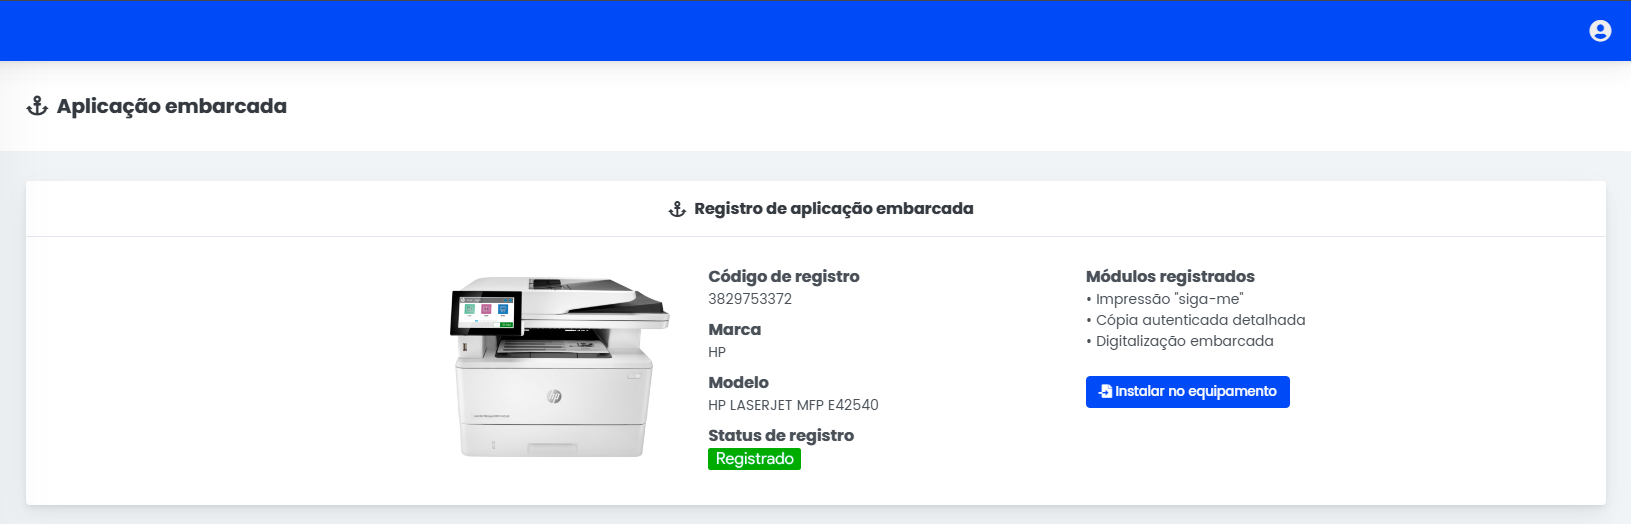This screenshot has width=1631, height=524.
Task: Click the Marca label
Action: 734,329
